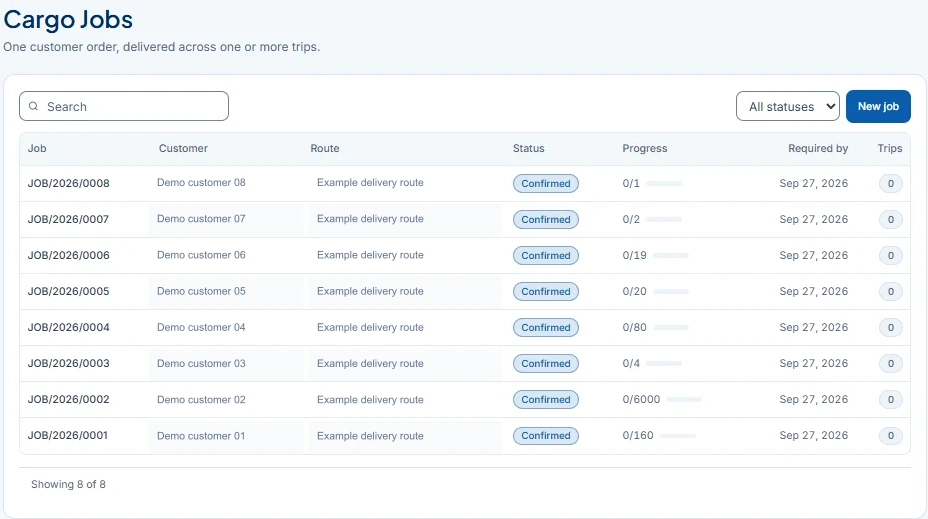Click progress bar showing 0/1
The height and width of the screenshot is (519, 928).
tap(664, 183)
